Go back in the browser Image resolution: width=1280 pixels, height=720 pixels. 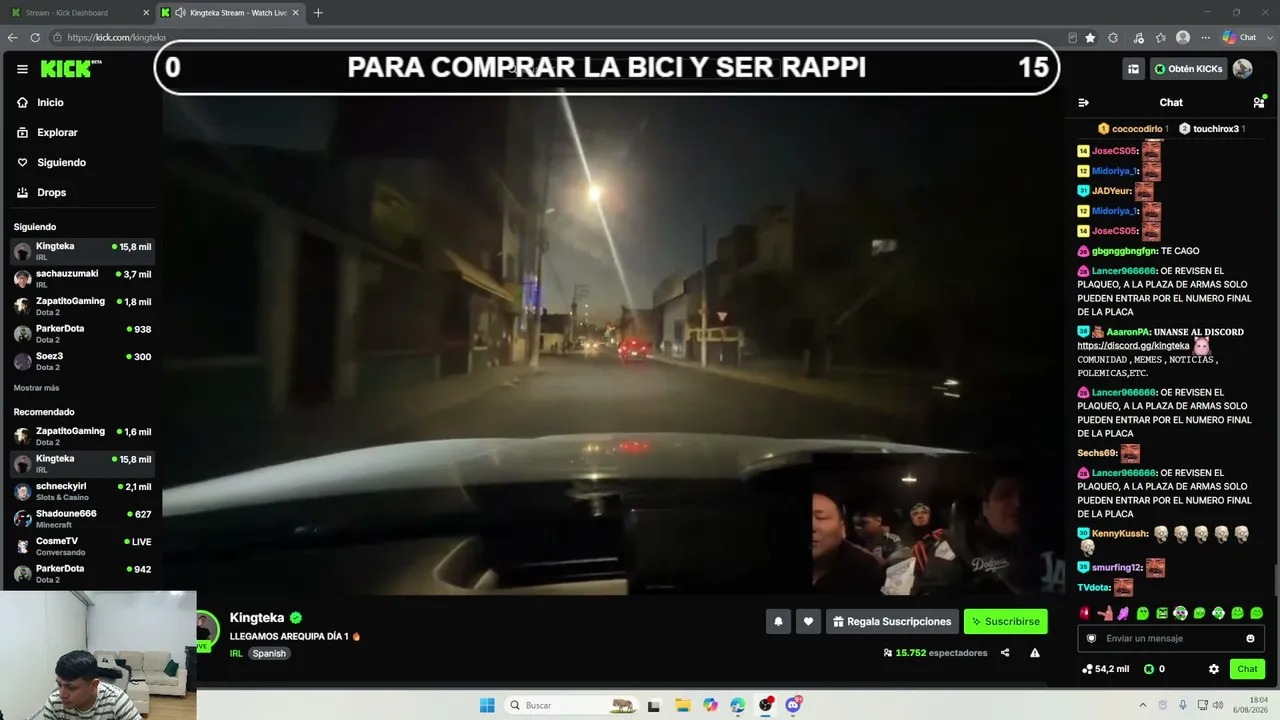12,38
